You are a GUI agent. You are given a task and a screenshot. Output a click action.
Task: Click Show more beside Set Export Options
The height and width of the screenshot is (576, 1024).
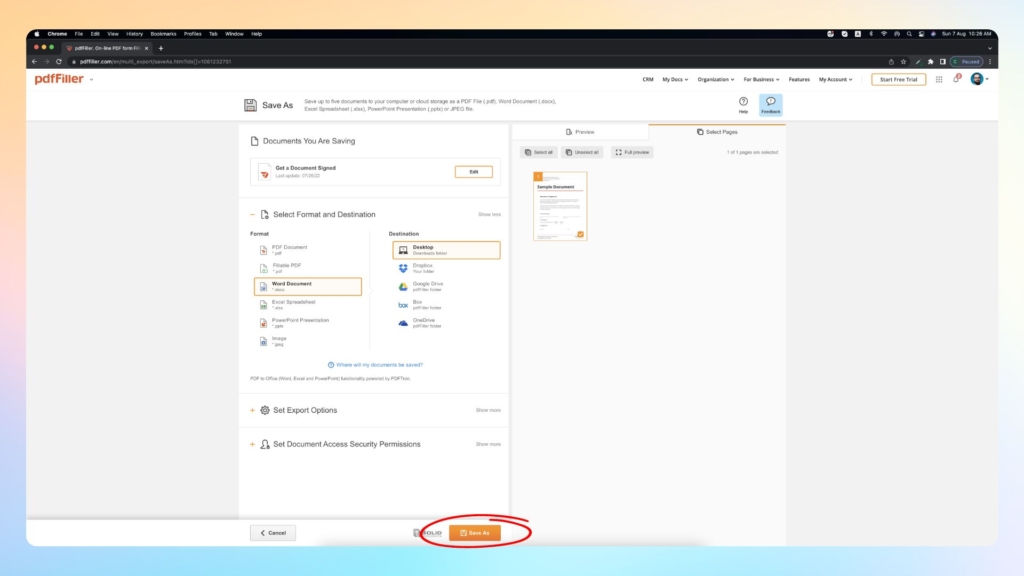tap(488, 410)
